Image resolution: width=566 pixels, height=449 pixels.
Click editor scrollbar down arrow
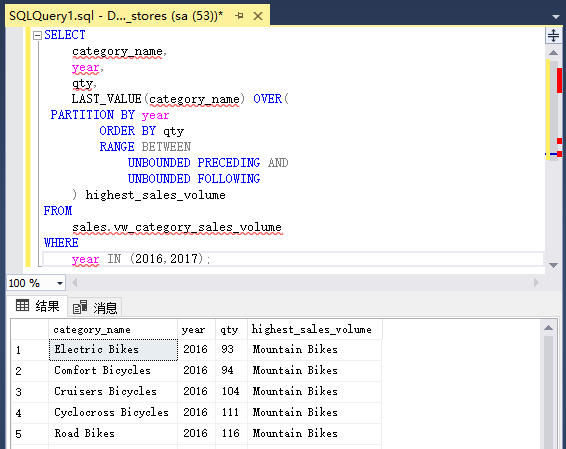click(553, 265)
